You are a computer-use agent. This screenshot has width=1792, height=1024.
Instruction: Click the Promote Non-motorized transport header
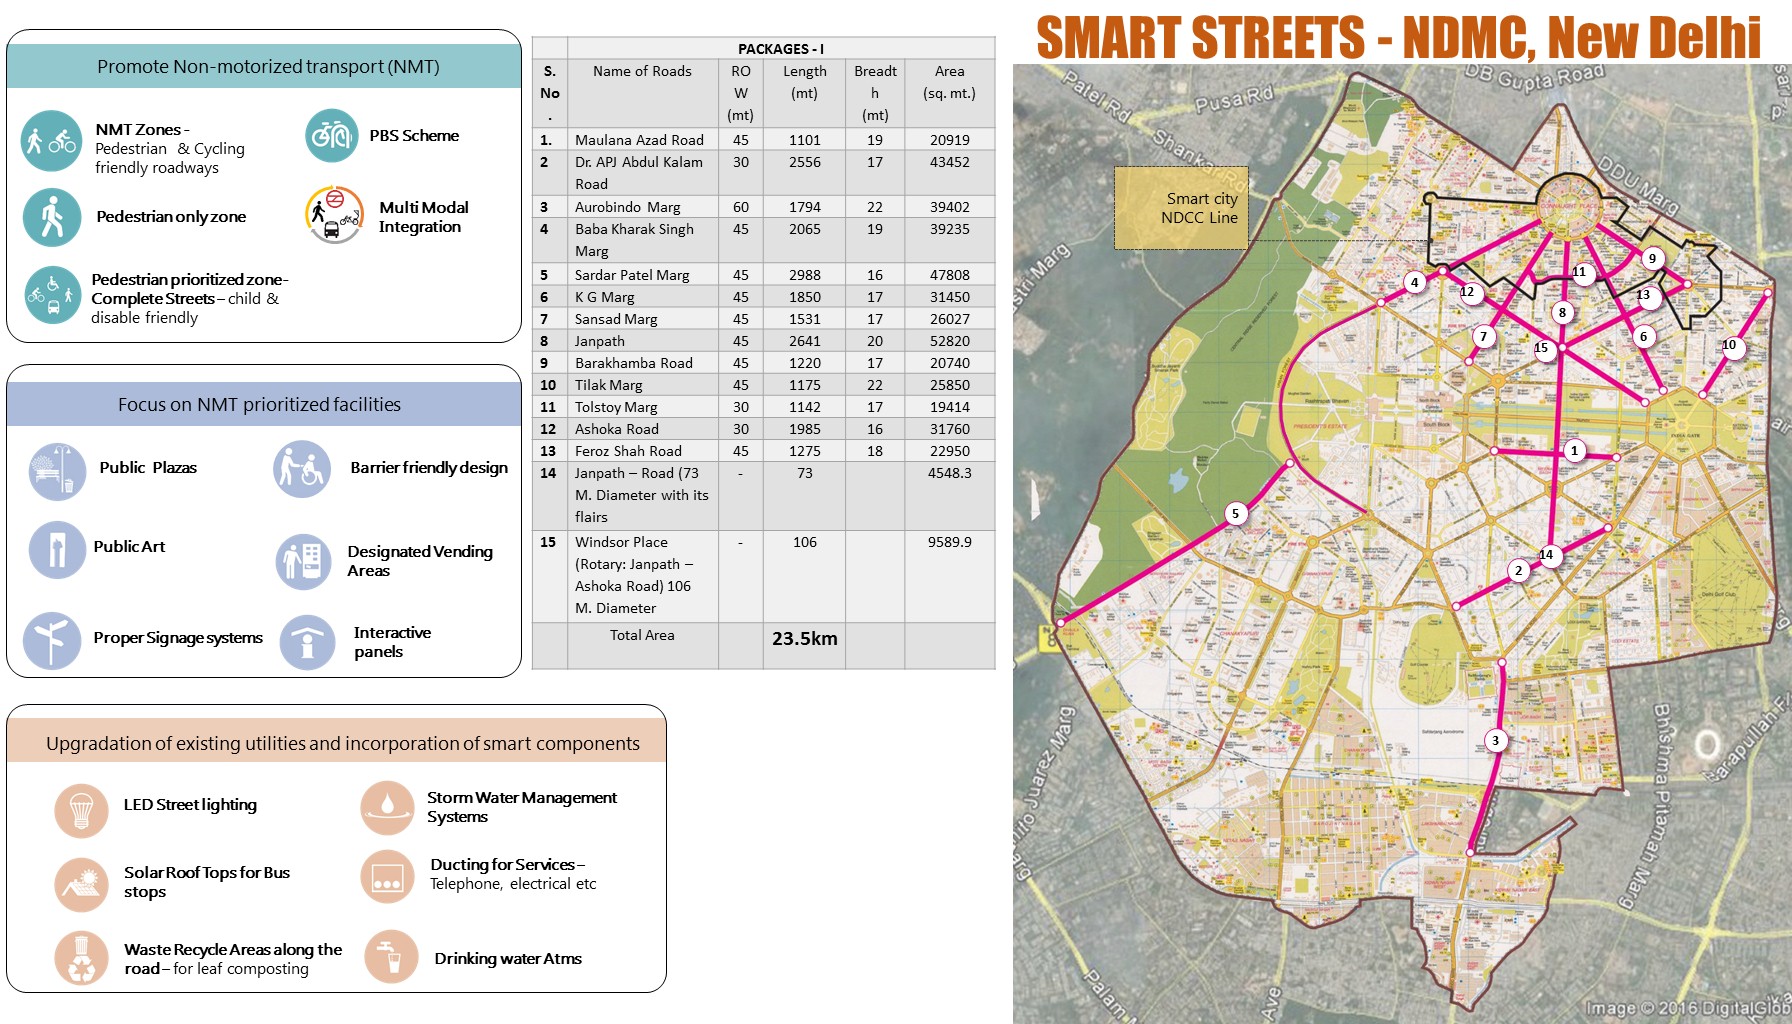coord(264,66)
